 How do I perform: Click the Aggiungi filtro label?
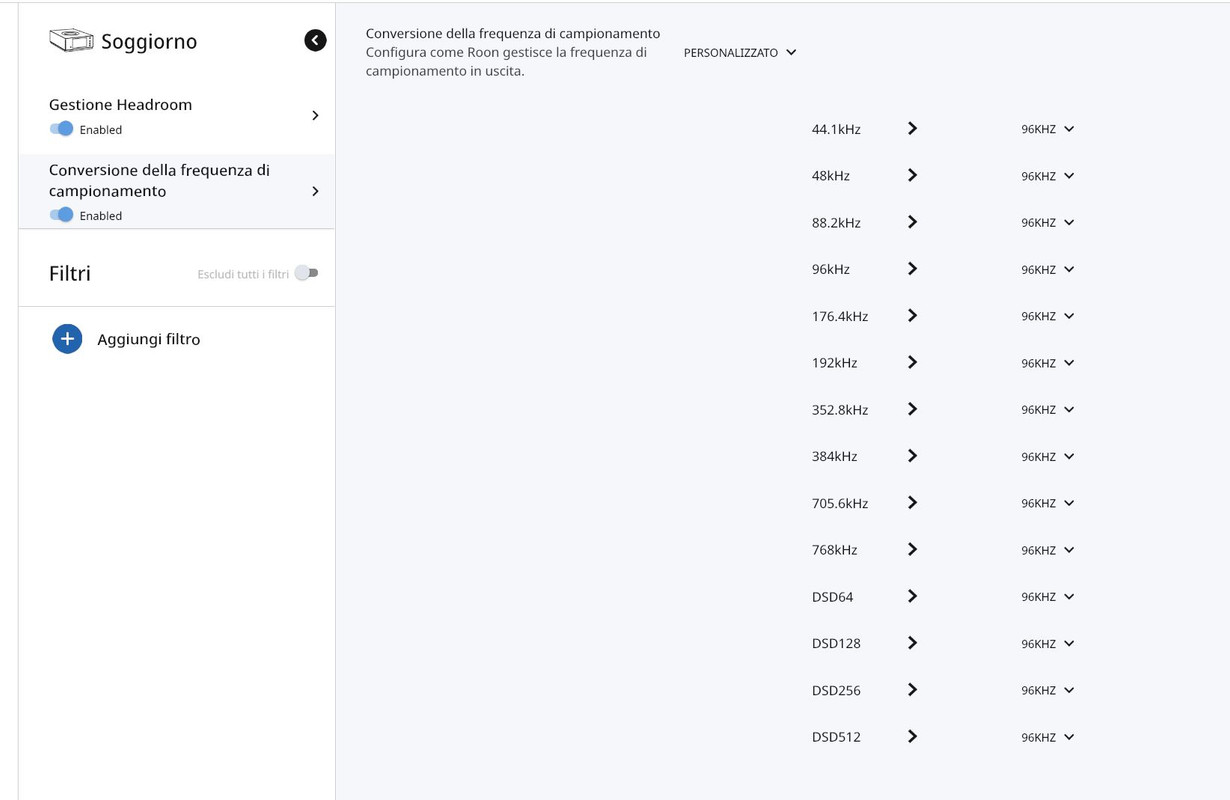point(149,339)
